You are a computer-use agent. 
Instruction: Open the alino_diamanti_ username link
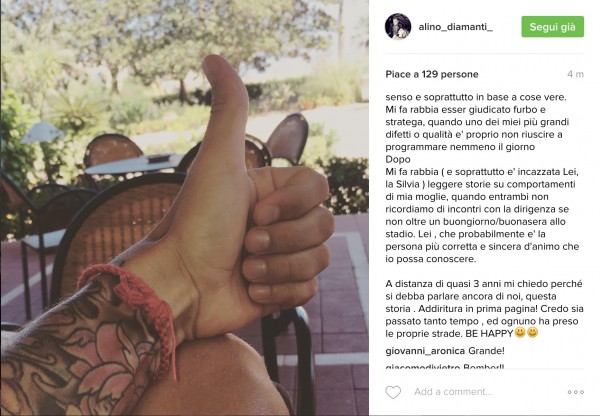tap(456, 27)
